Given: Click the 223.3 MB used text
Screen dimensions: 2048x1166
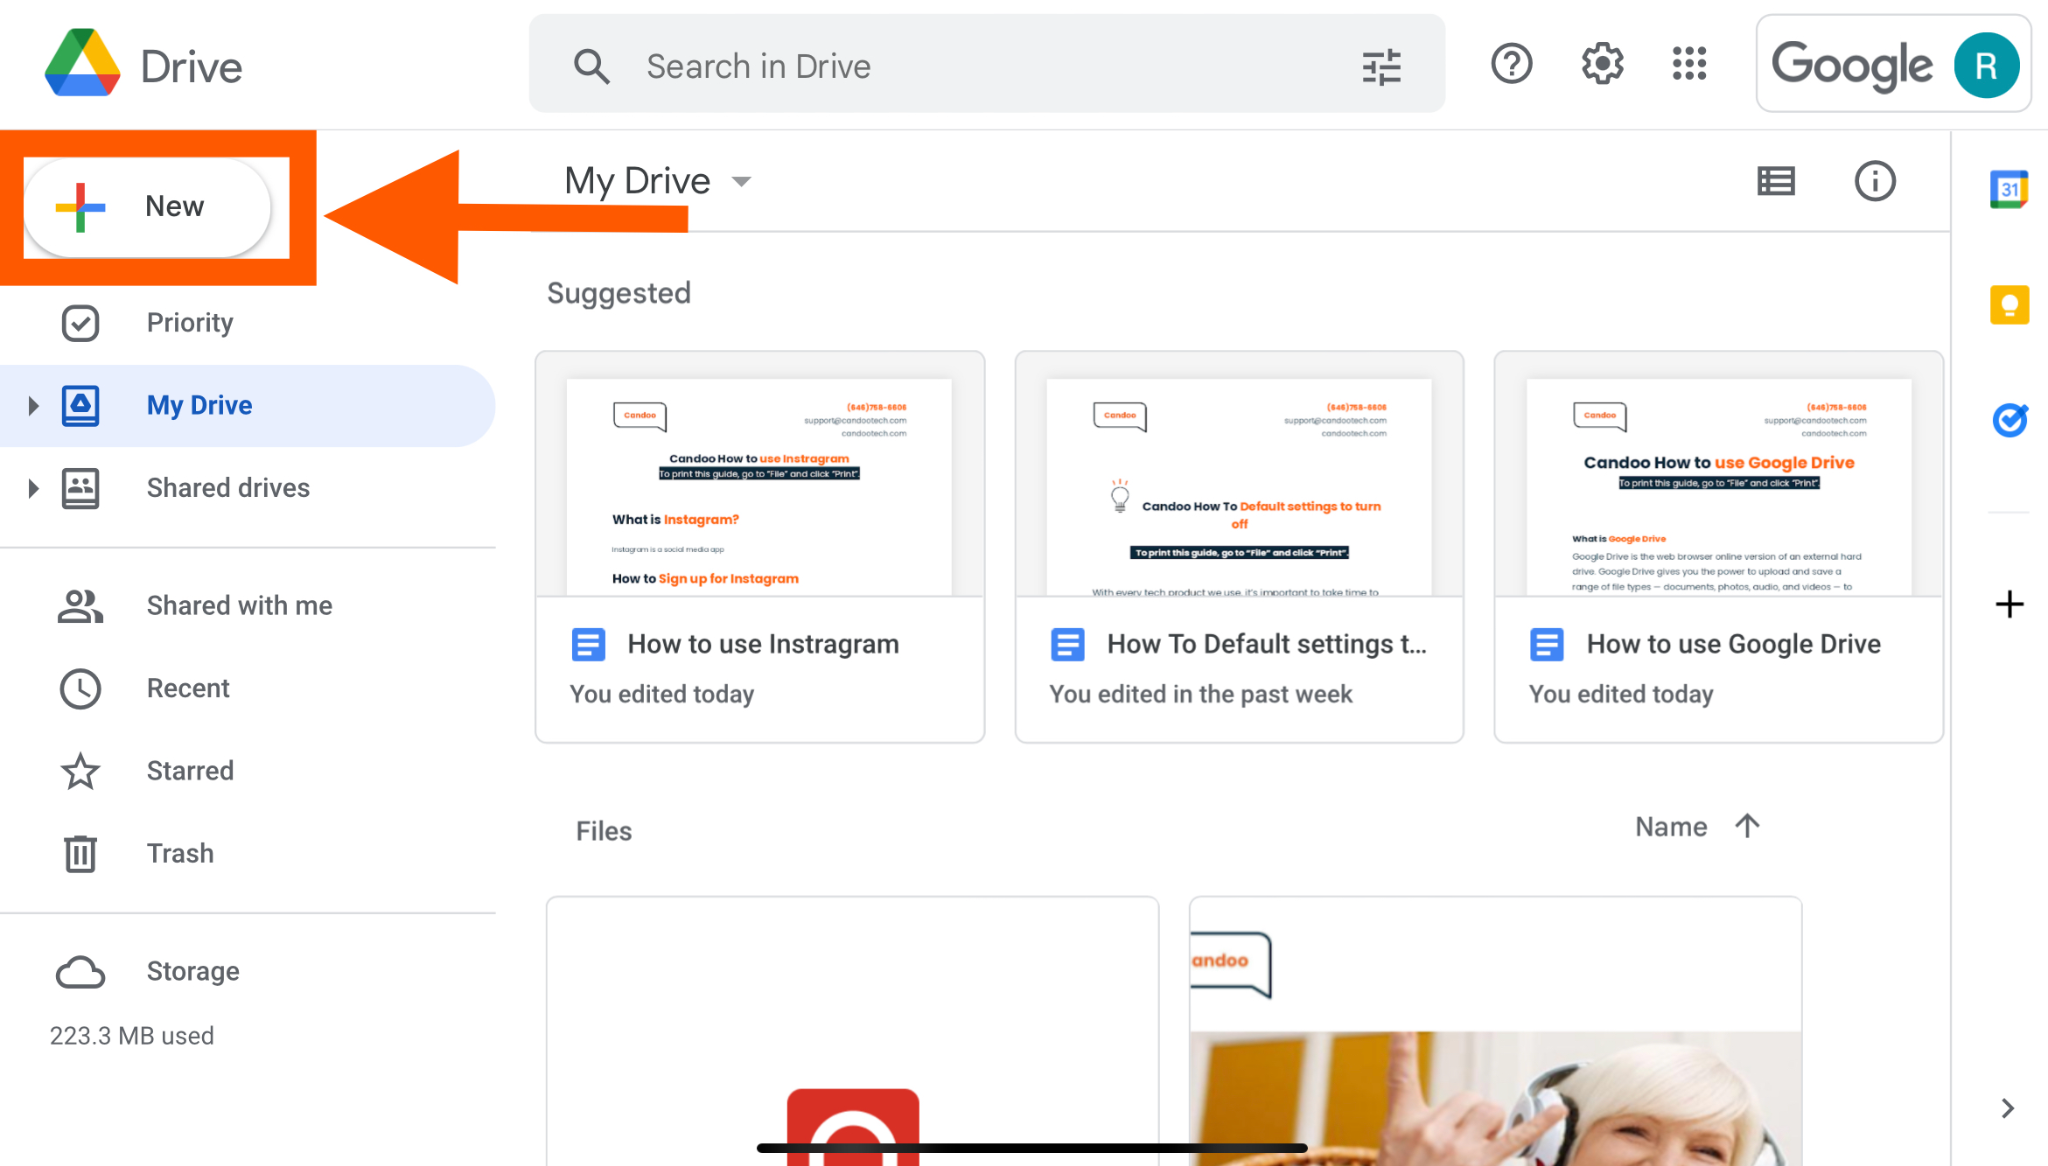Looking at the screenshot, I should [132, 1036].
